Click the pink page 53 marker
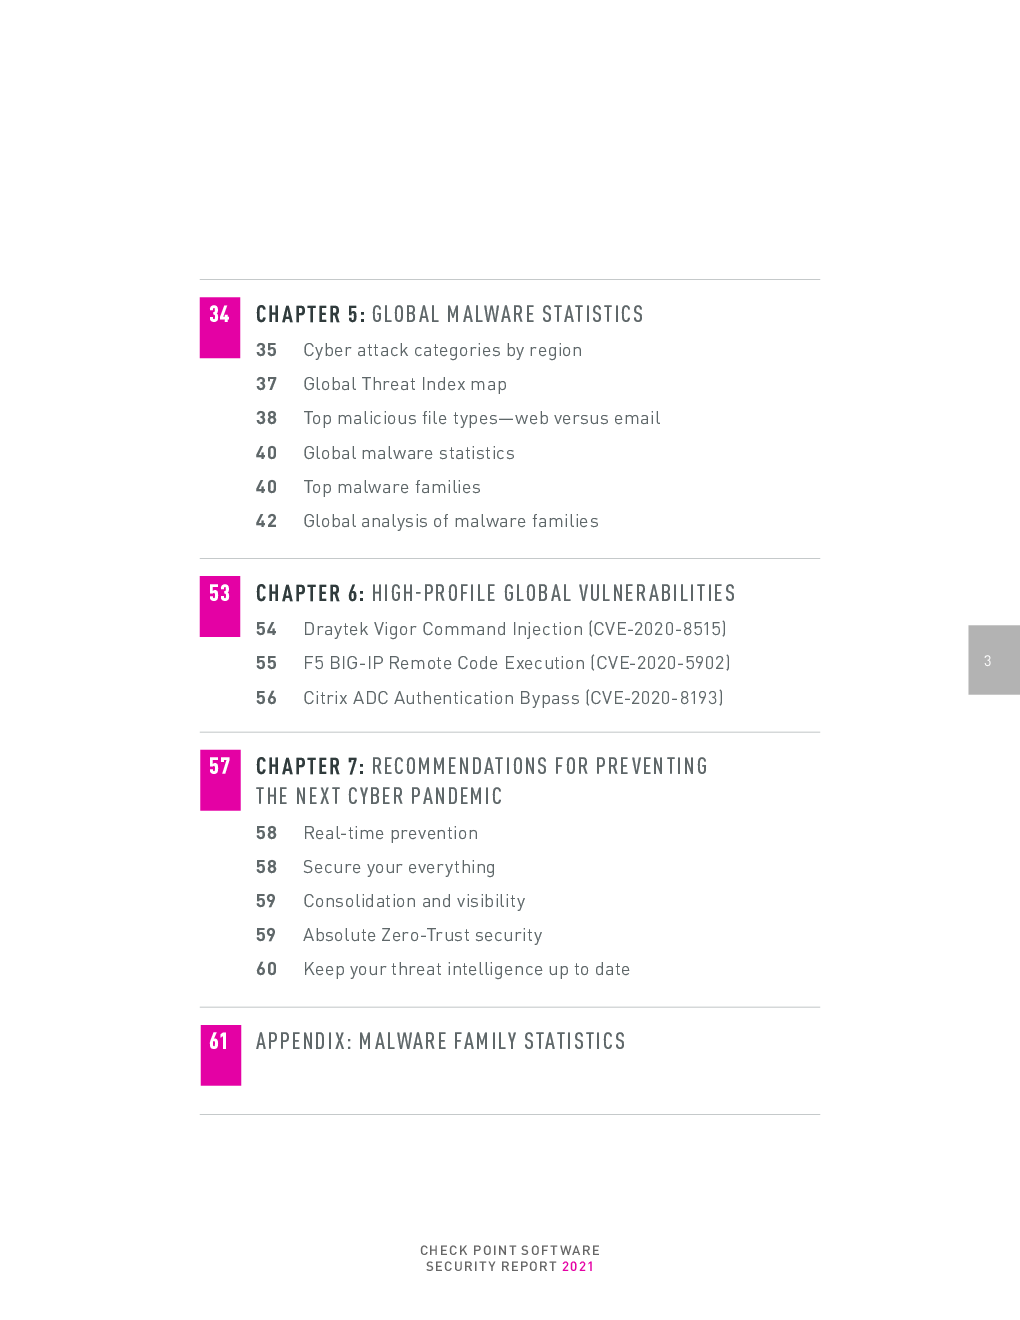This screenshot has height=1320, width=1020. (220, 606)
